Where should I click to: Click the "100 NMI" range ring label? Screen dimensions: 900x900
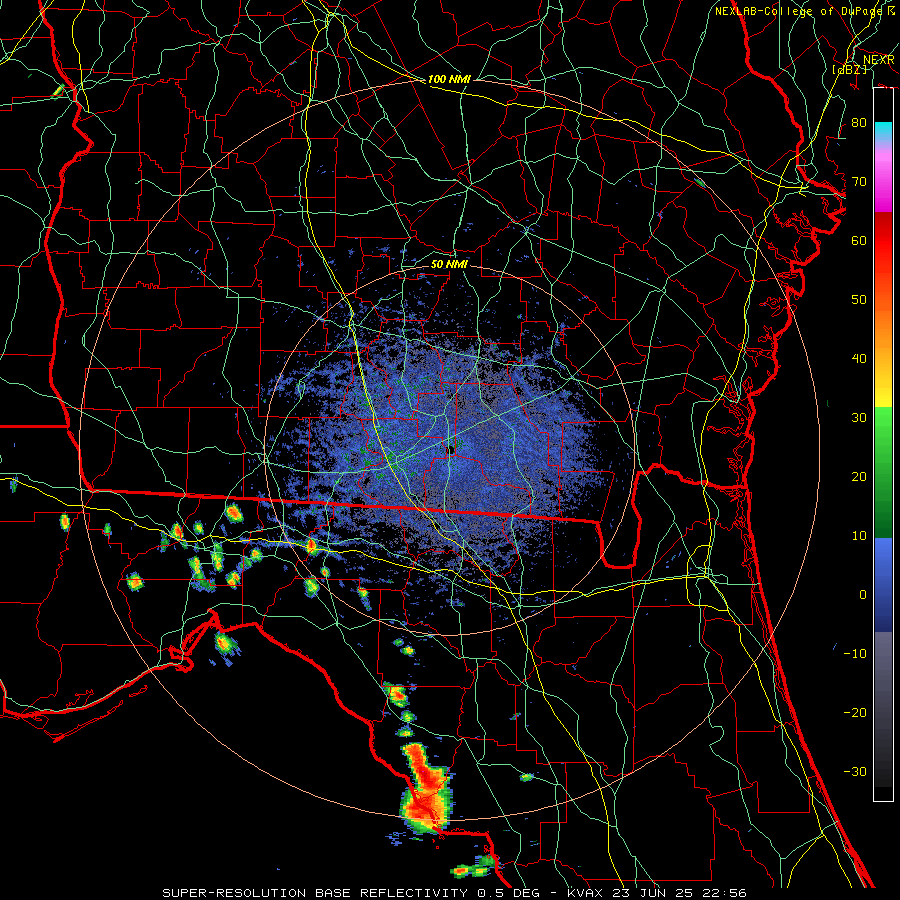(x=449, y=79)
